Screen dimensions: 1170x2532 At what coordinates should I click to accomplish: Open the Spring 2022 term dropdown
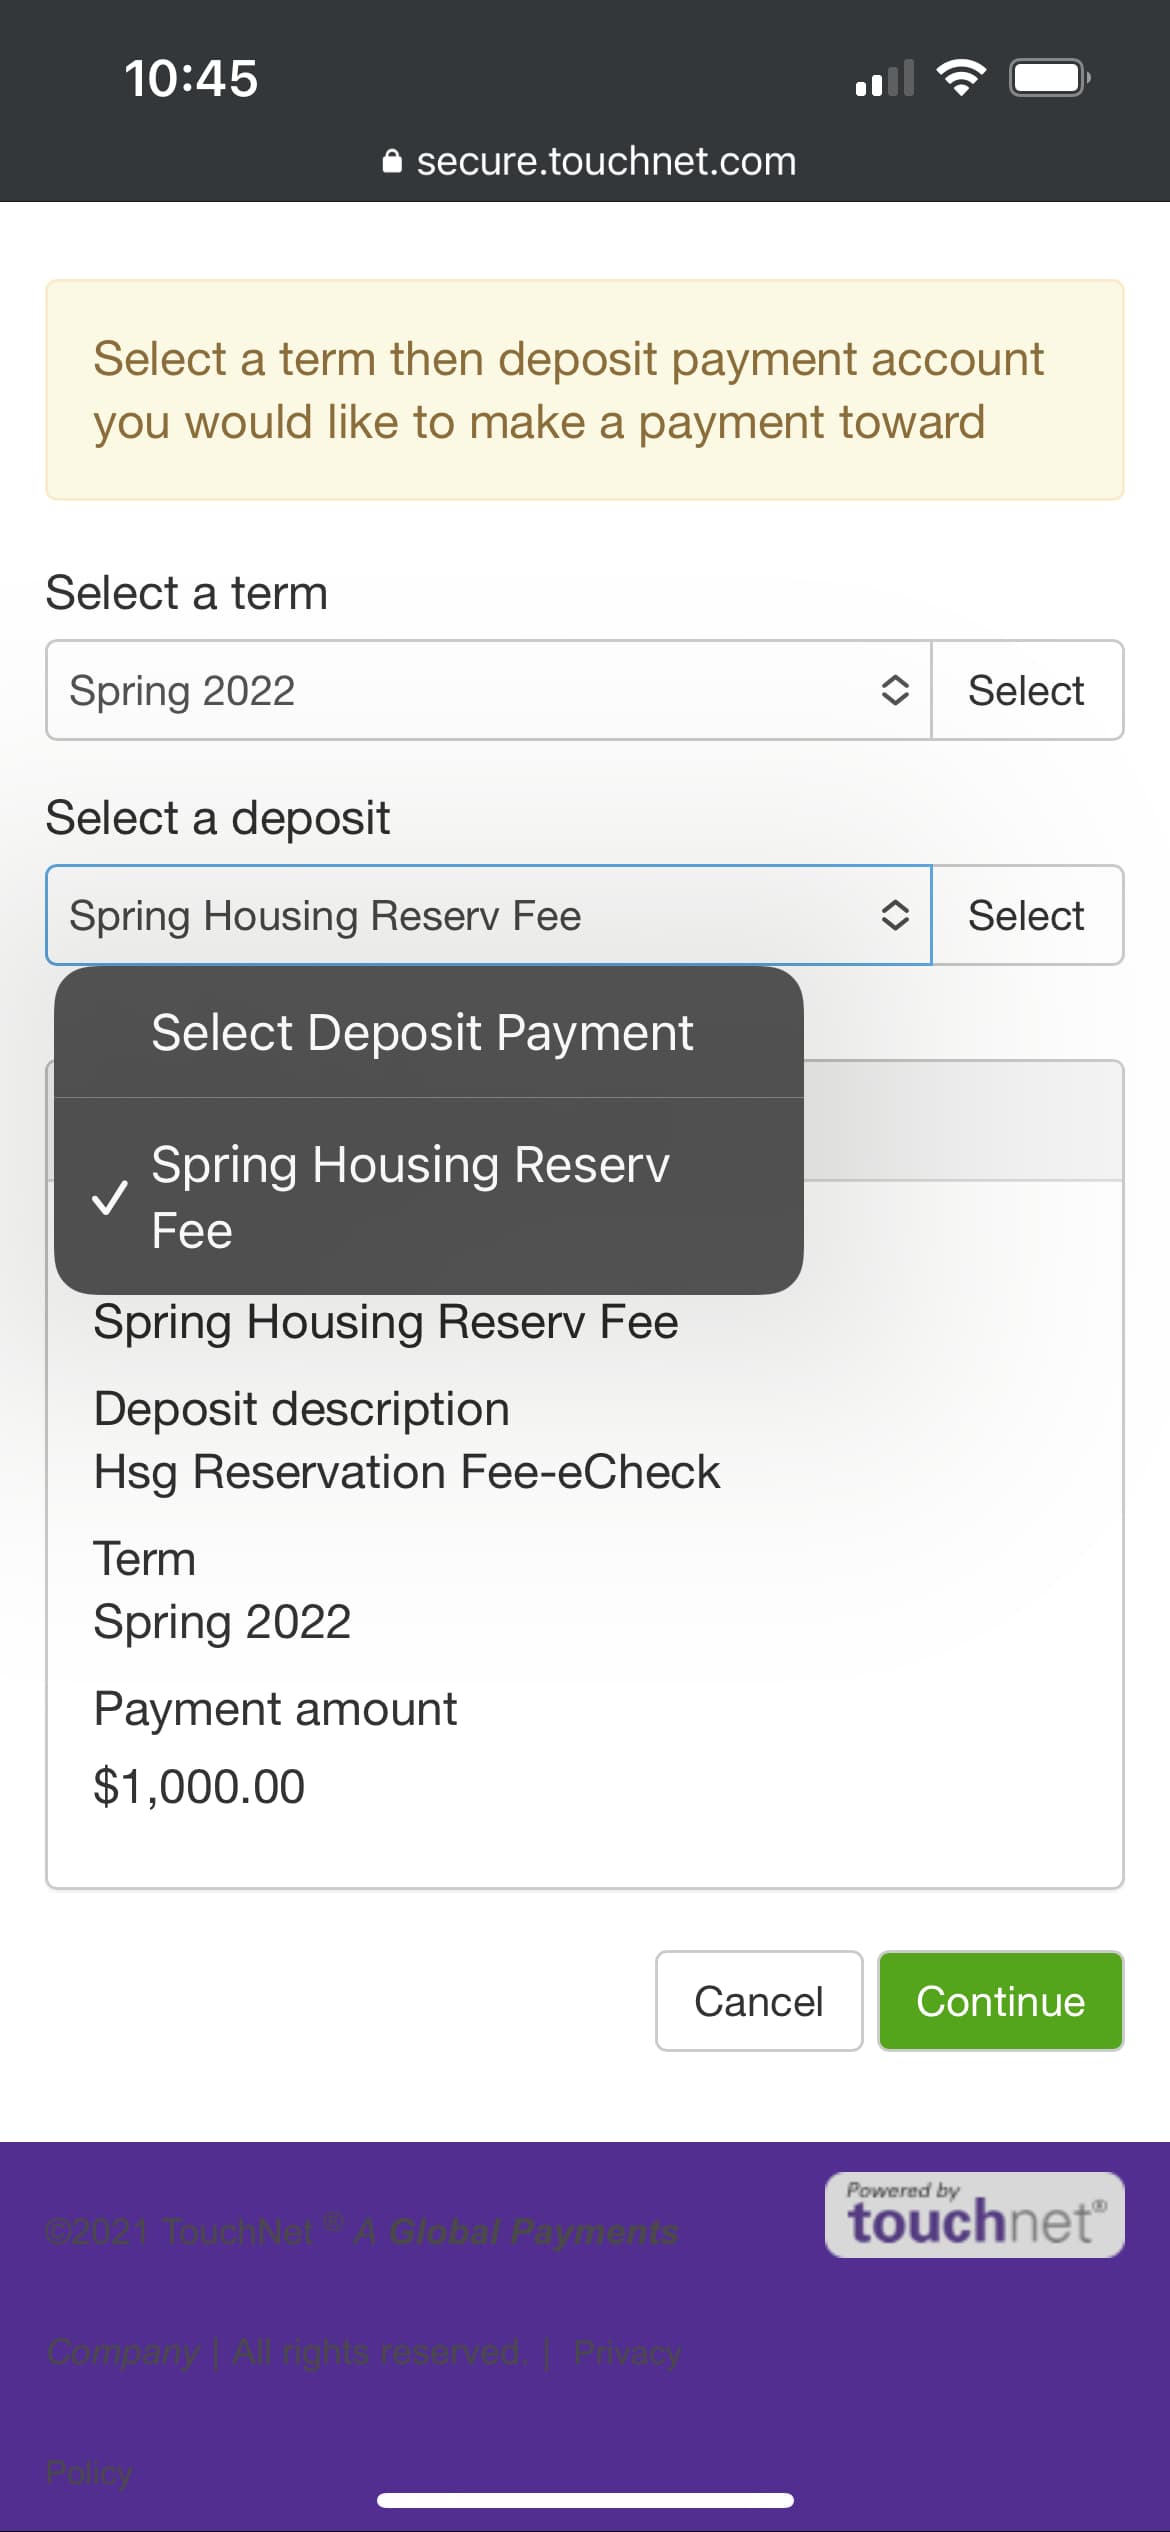pos(470,690)
